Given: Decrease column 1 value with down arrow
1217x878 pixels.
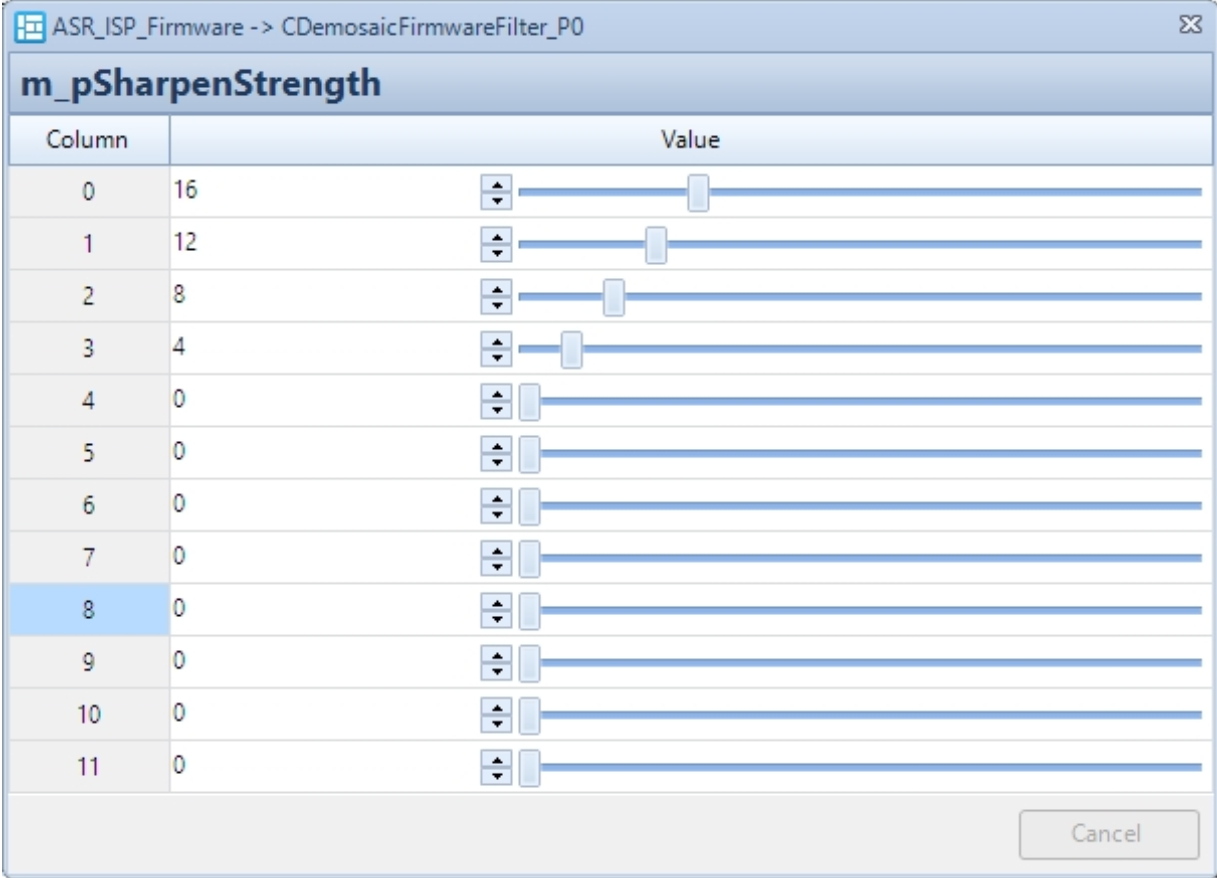Looking at the screenshot, I should pyautogui.click(x=497, y=250).
